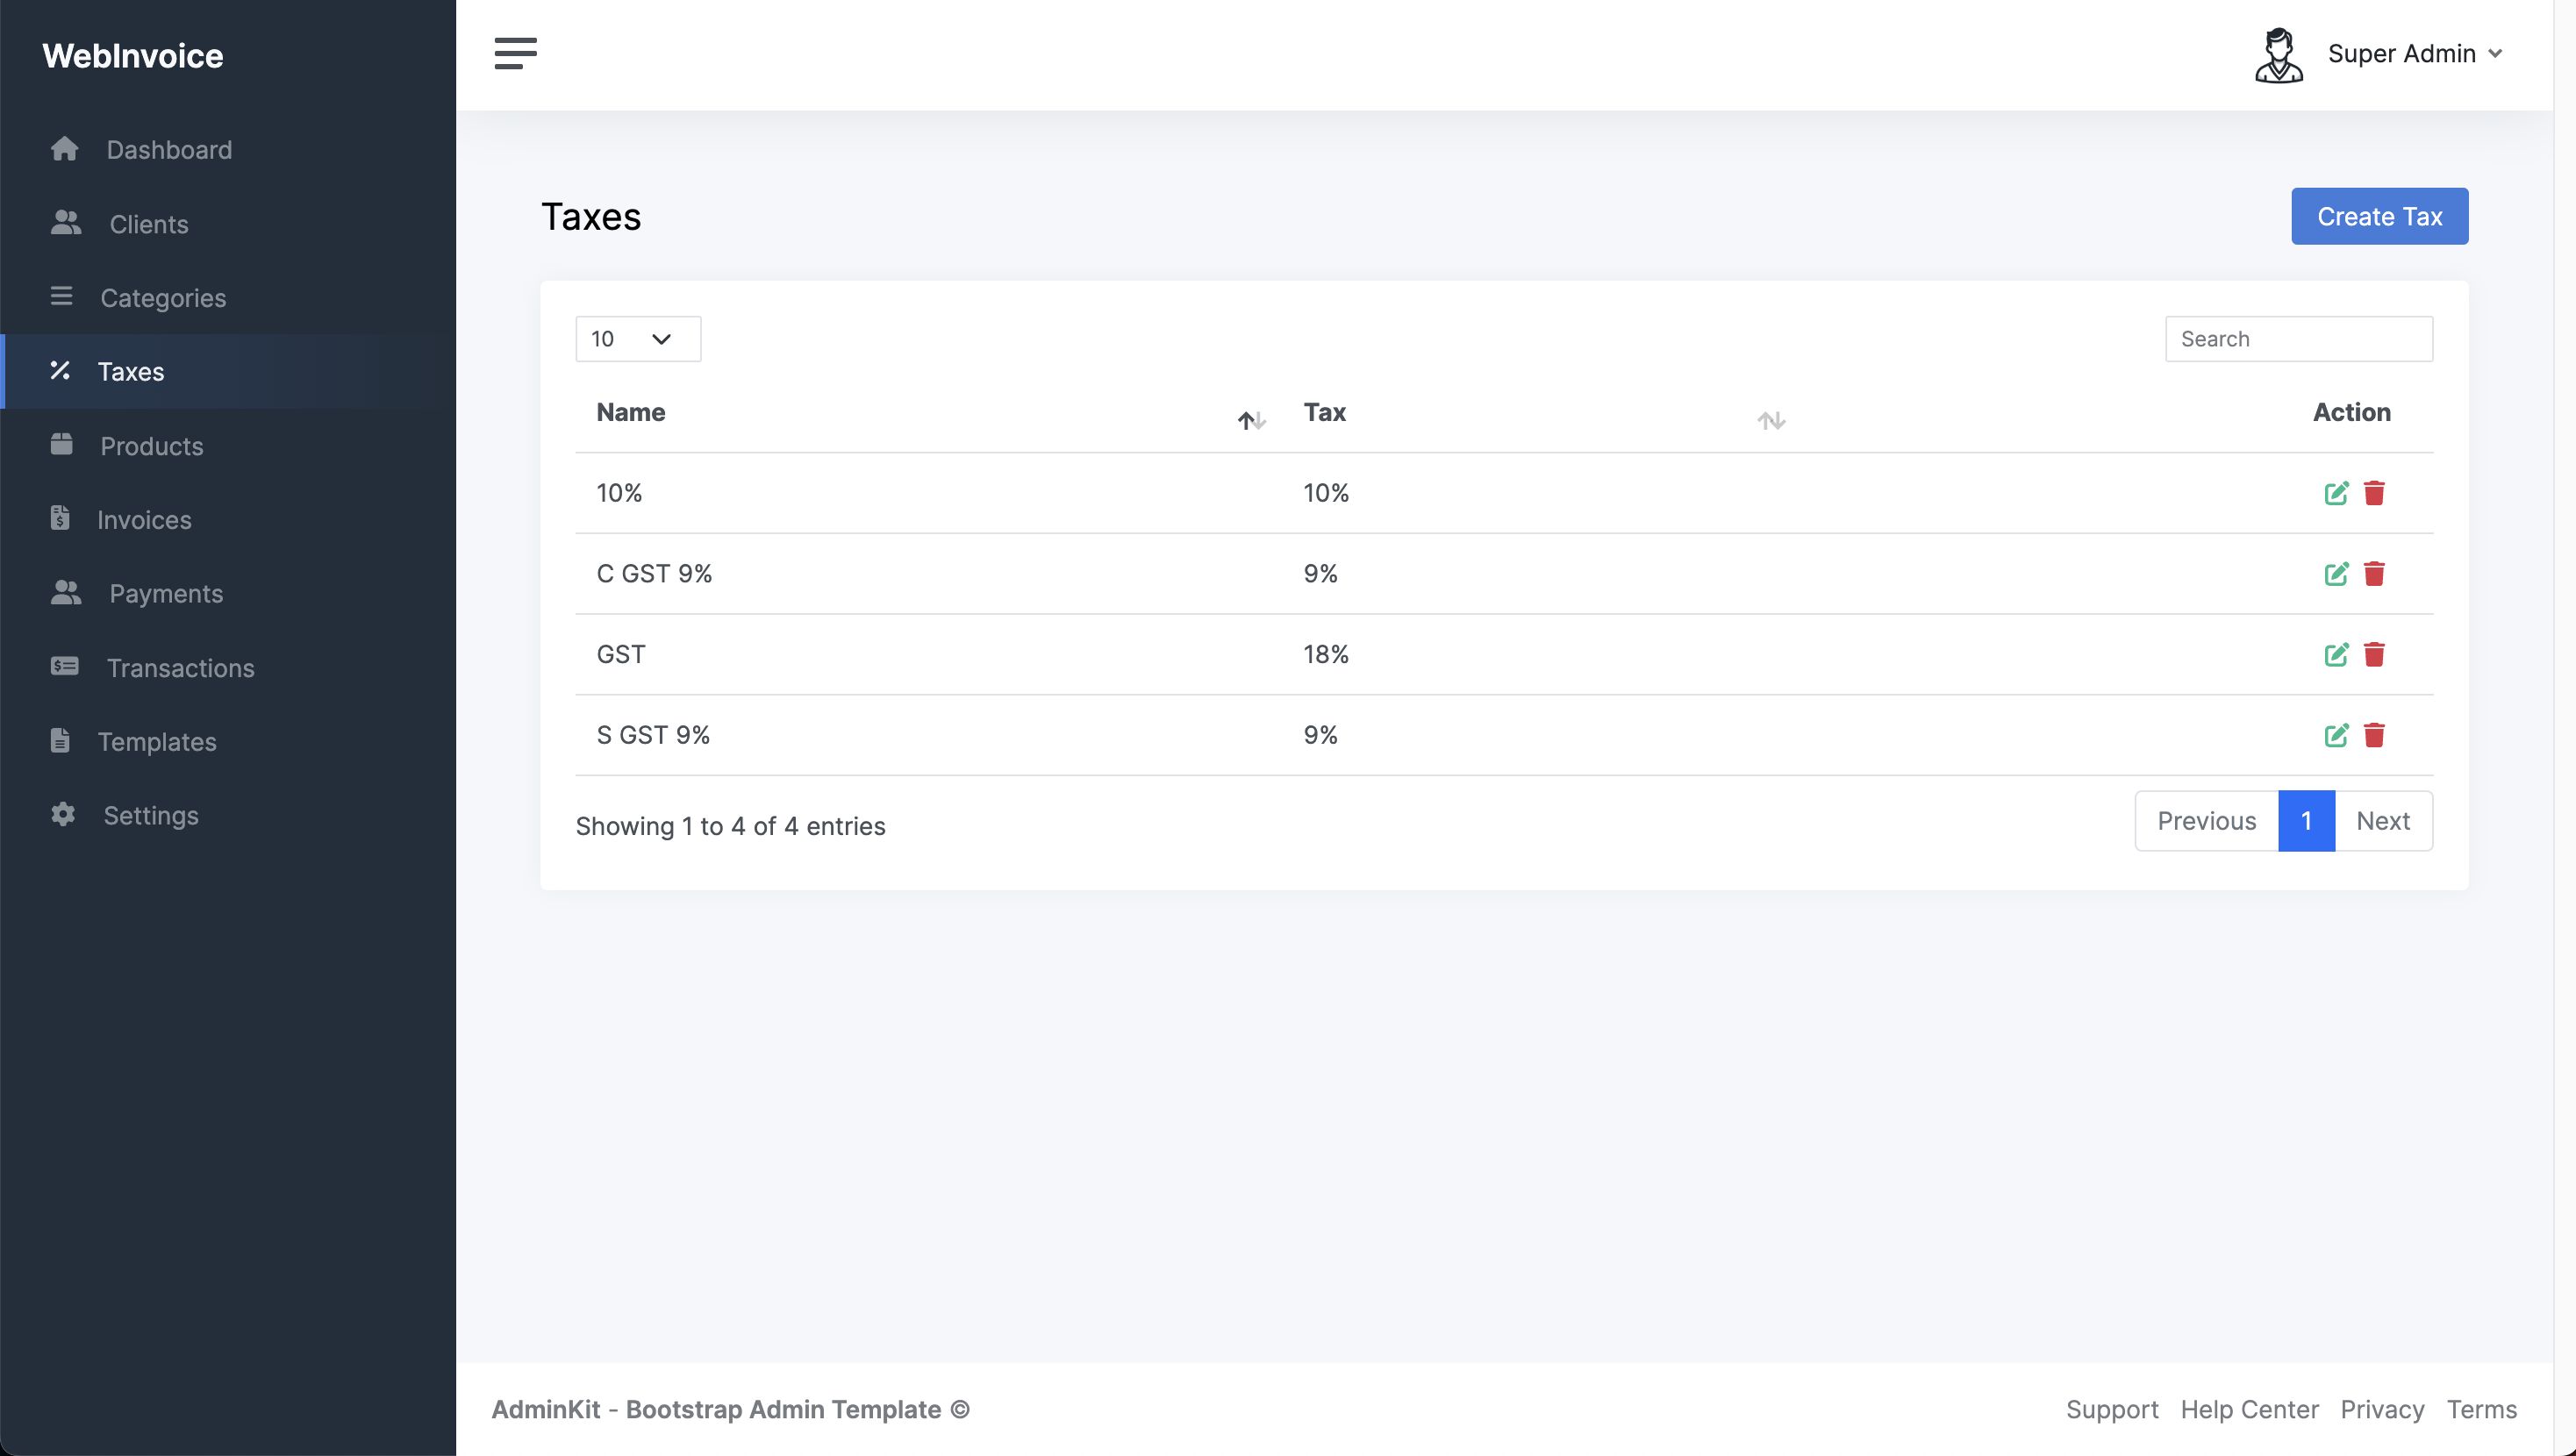Toggle sidebar with hamburger menu icon

pos(515,53)
